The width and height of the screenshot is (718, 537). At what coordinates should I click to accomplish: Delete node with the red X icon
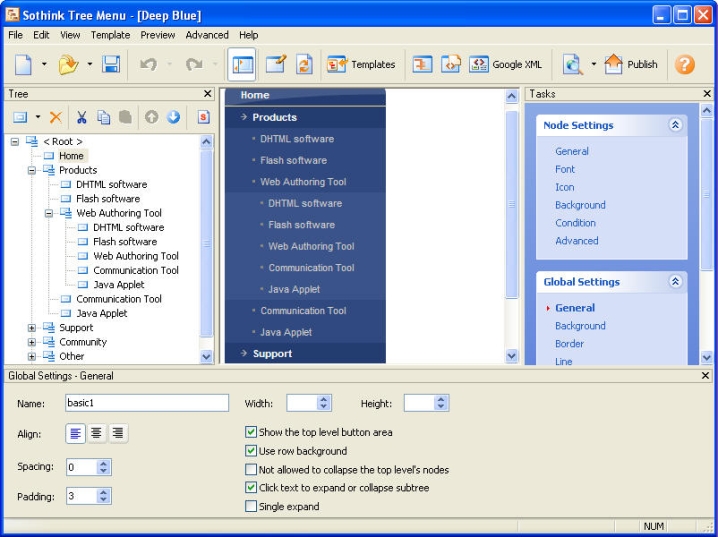click(56, 117)
